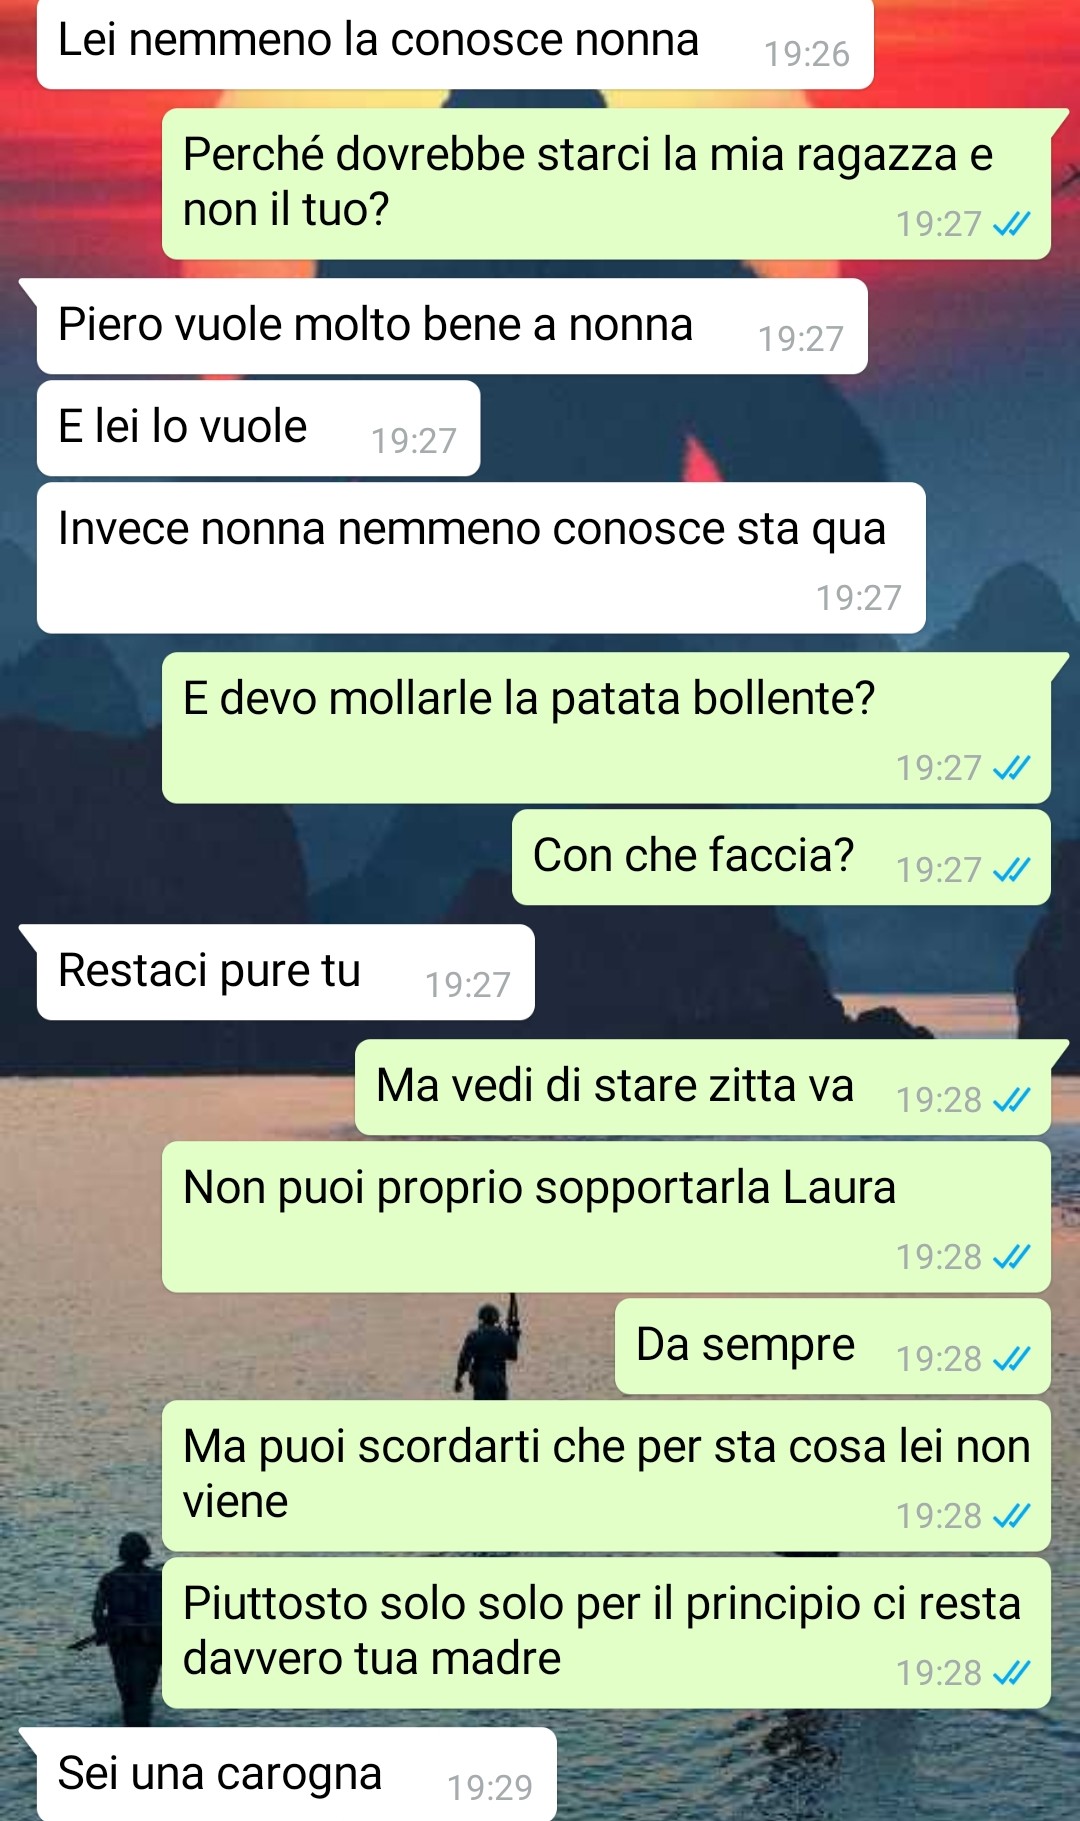Tap read ticks on "Perché dovrebbe starci" message
The height and width of the screenshot is (1821, 1080).
click(x=1011, y=224)
